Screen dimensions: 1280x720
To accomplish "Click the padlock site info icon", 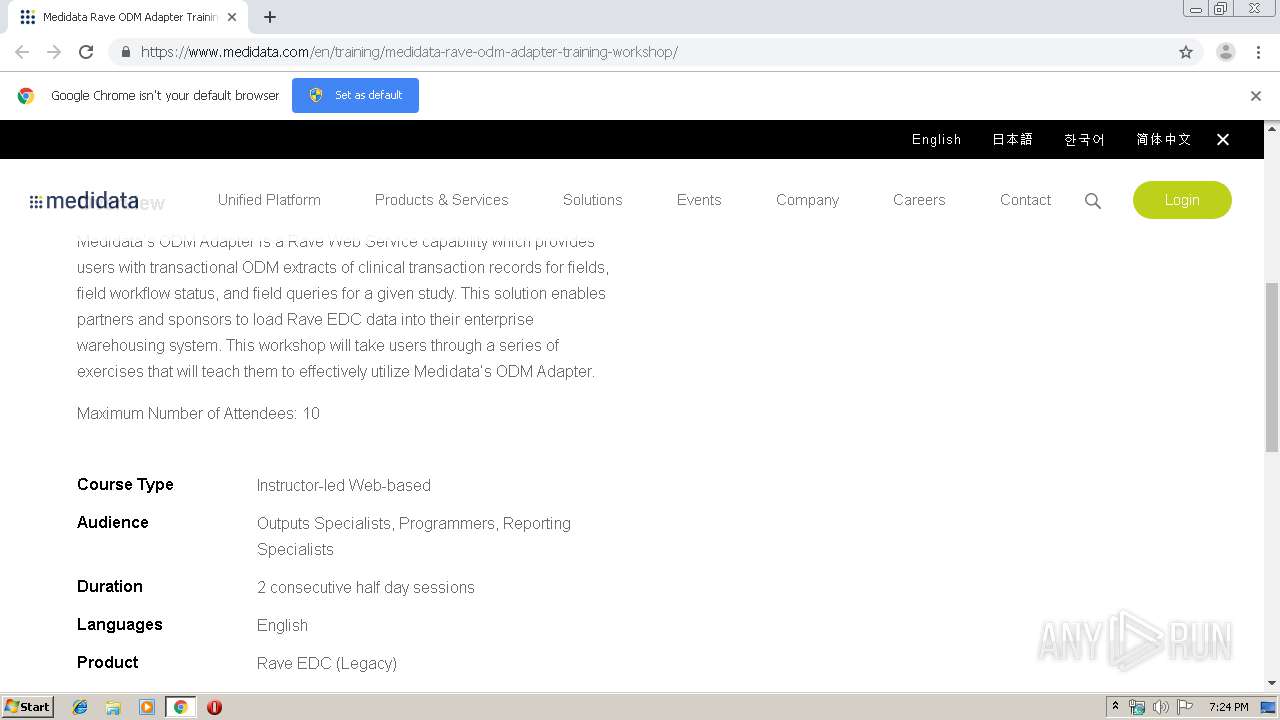I will coord(125,52).
